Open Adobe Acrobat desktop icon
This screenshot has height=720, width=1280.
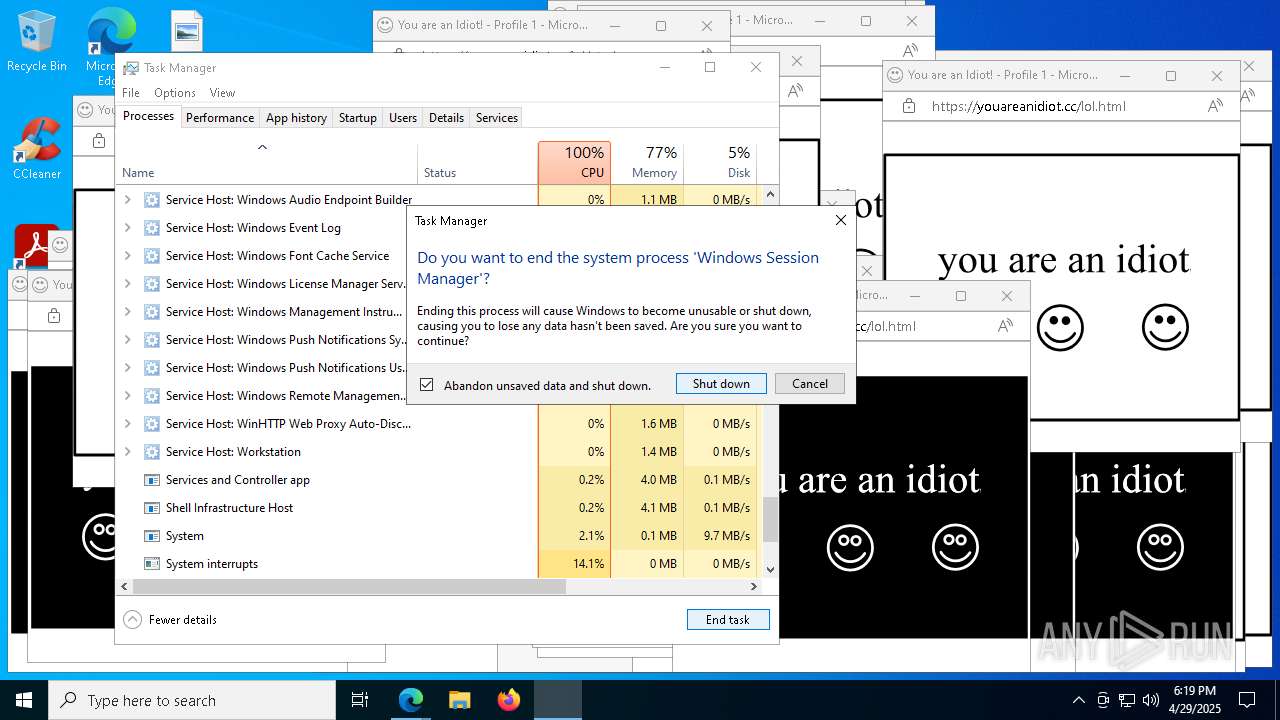36,245
